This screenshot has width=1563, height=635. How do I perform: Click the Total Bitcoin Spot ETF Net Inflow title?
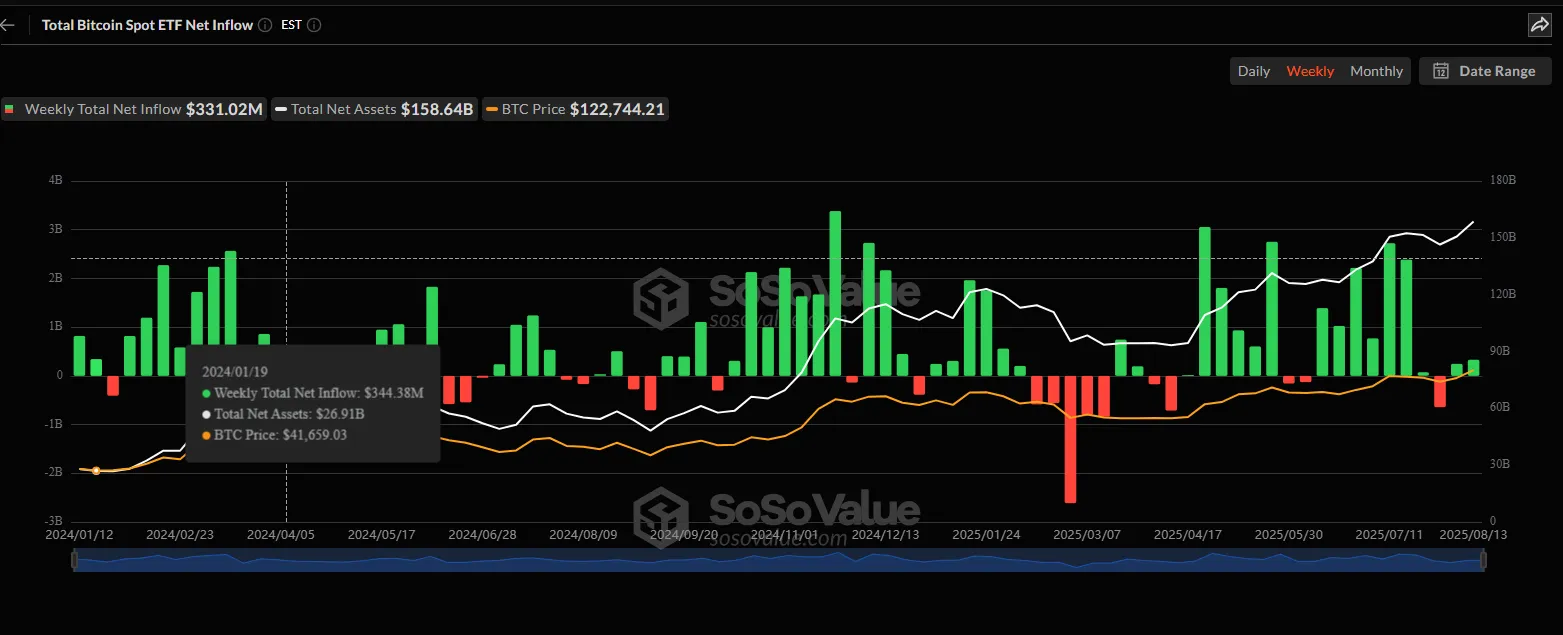[147, 25]
